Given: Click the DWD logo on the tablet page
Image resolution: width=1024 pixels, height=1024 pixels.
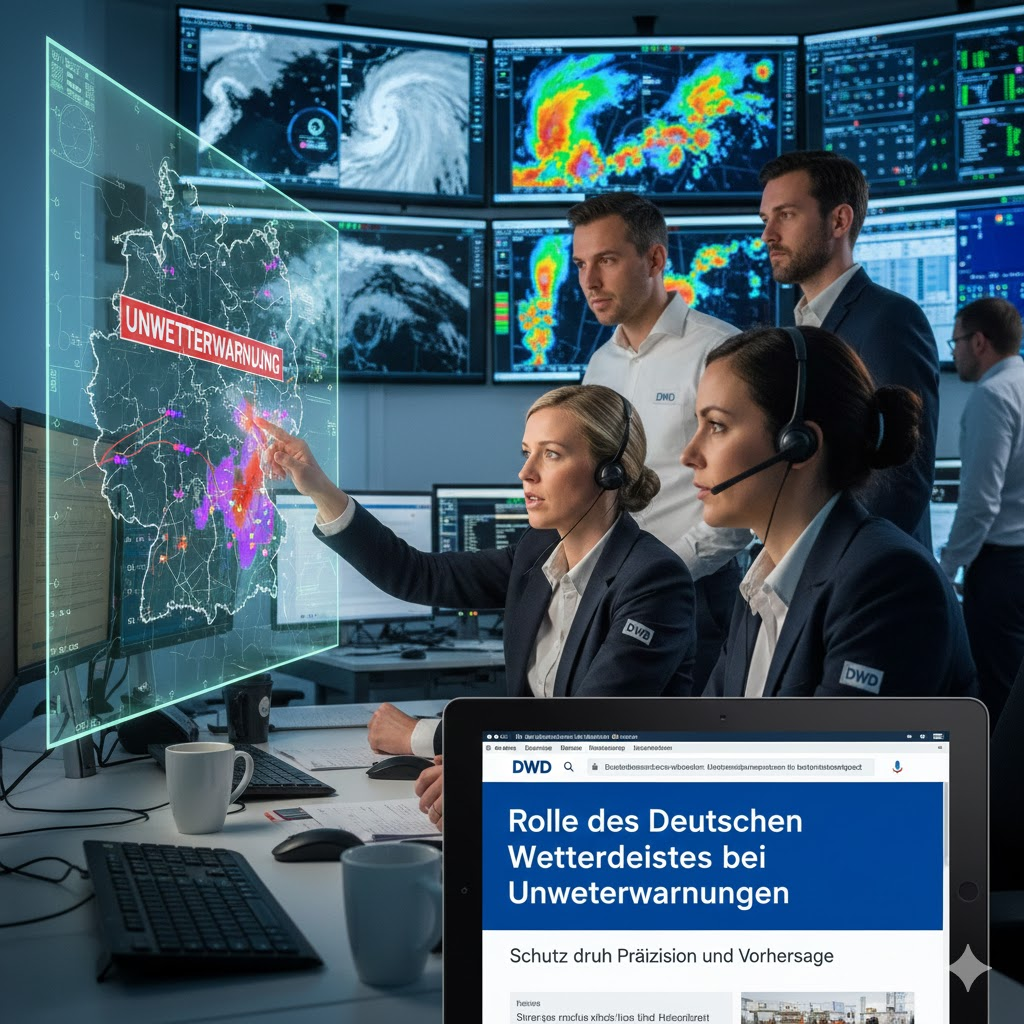Looking at the screenshot, I should (x=531, y=767).
